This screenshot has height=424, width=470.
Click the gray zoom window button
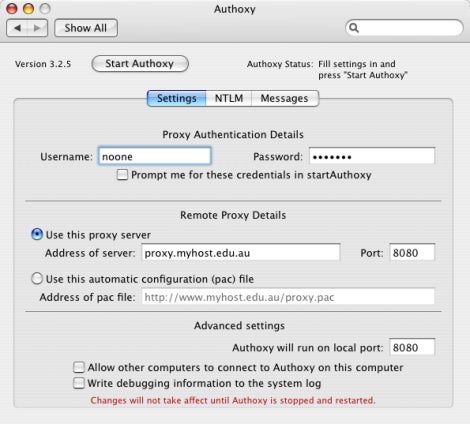[45, 9]
